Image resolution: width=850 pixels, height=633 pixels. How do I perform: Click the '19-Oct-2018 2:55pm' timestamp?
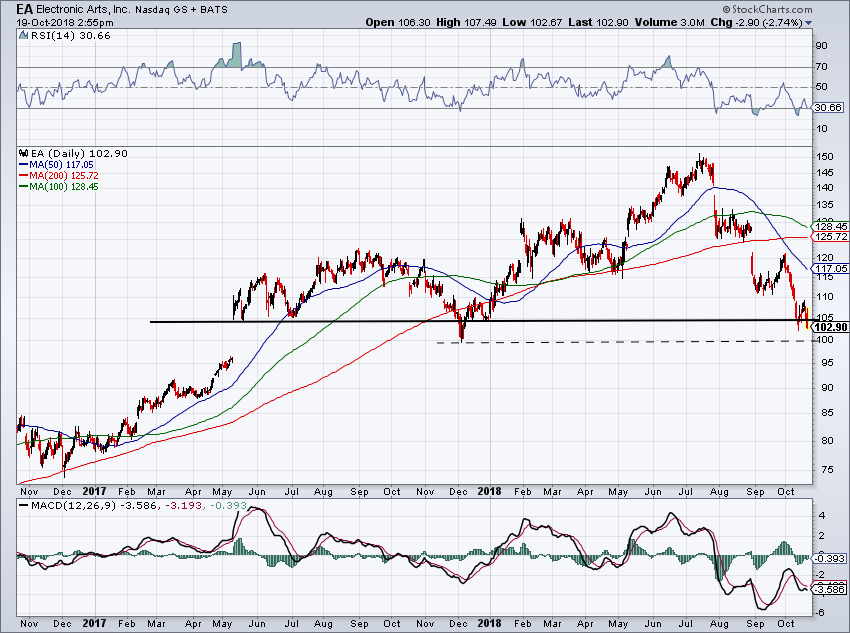(x=65, y=23)
